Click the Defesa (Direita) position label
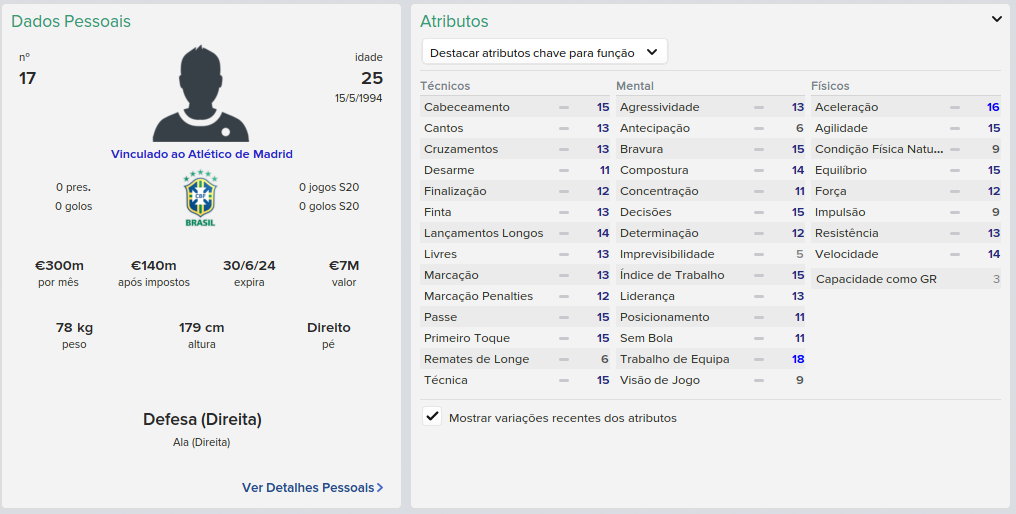 pos(202,419)
